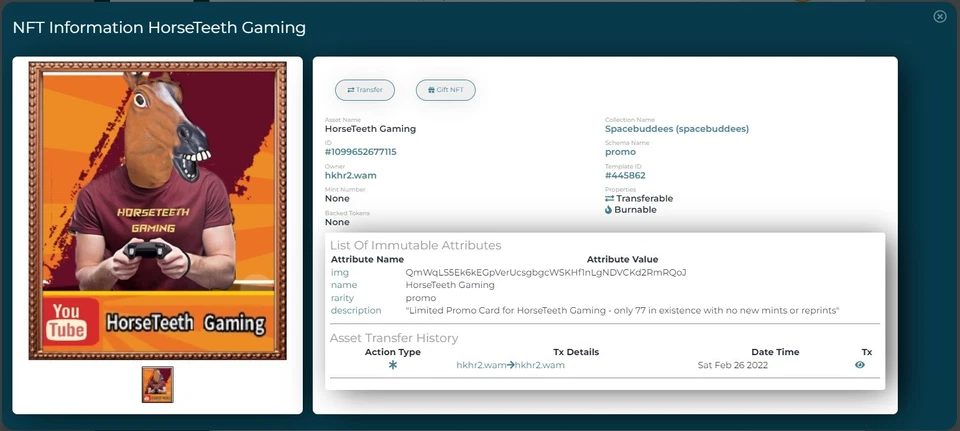Click the 'HorseTeeth Gaming' asset name text
The image size is (960, 431).
370,129
